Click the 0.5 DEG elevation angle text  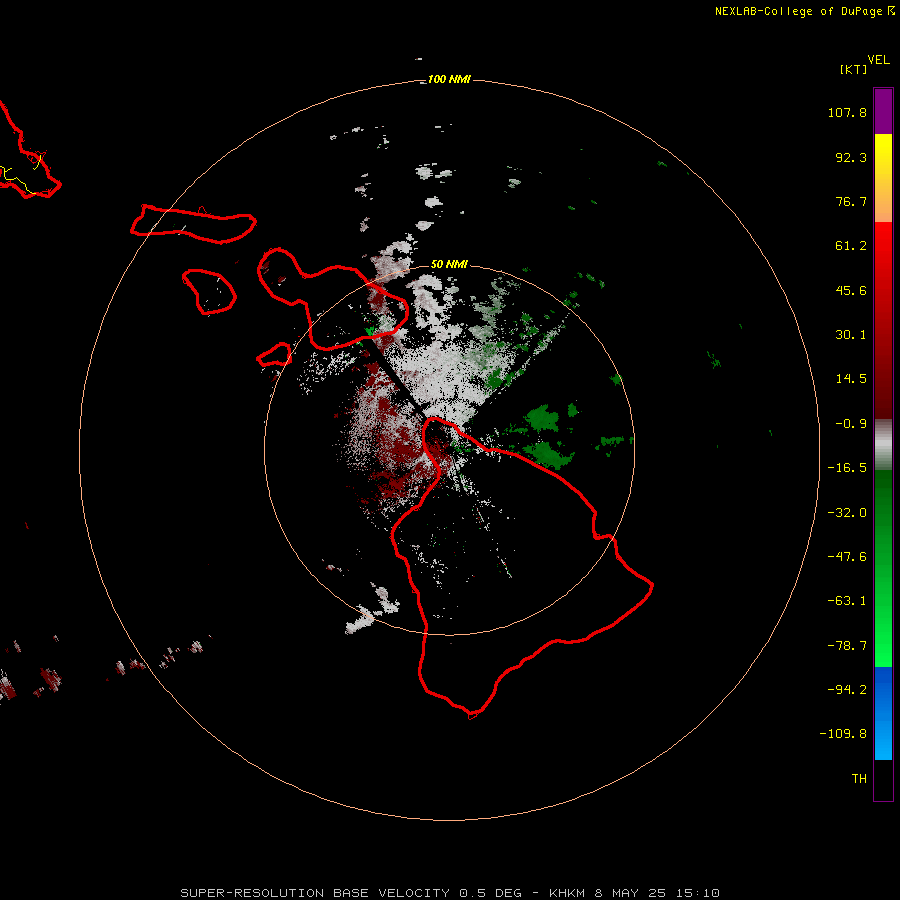tap(490, 893)
